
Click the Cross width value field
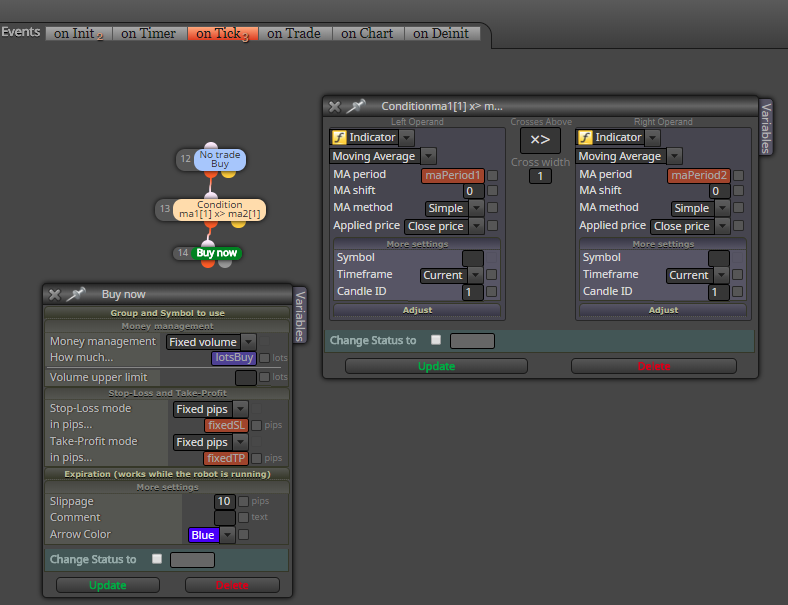click(x=540, y=176)
